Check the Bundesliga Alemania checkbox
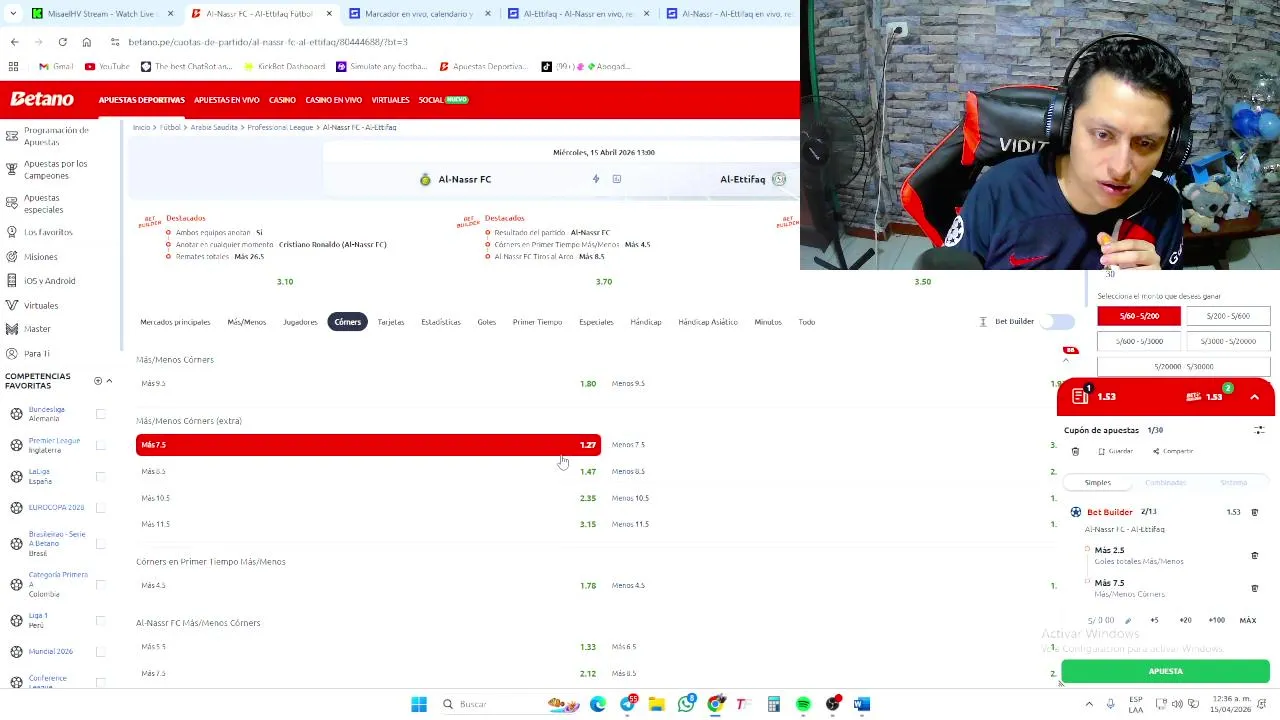The image size is (1280, 720). click(100, 413)
